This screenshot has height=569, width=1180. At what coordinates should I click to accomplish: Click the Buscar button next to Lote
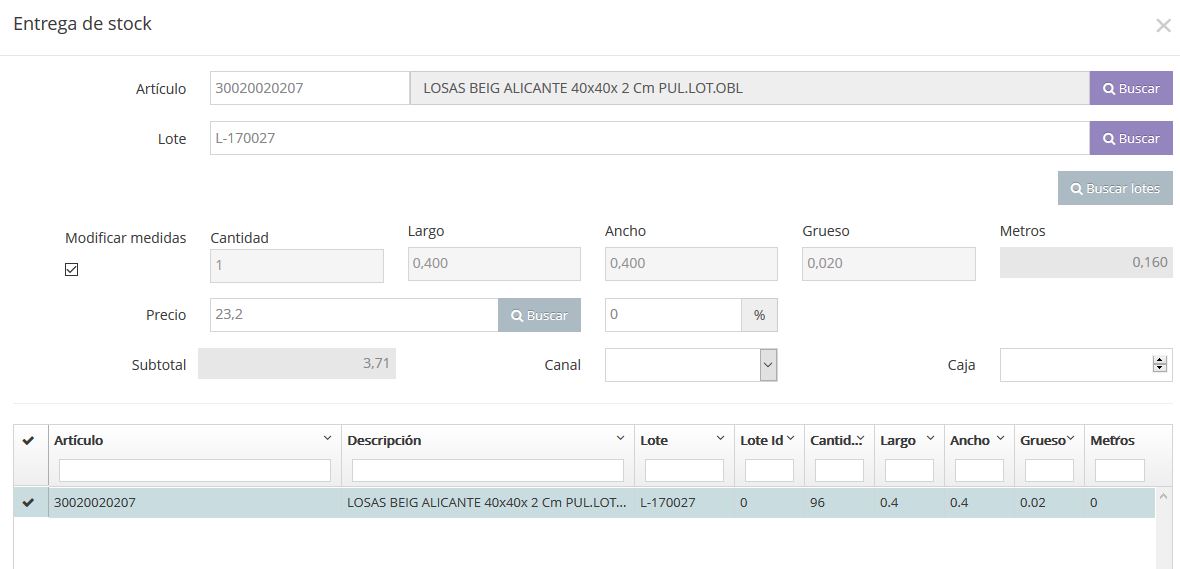click(1130, 138)
